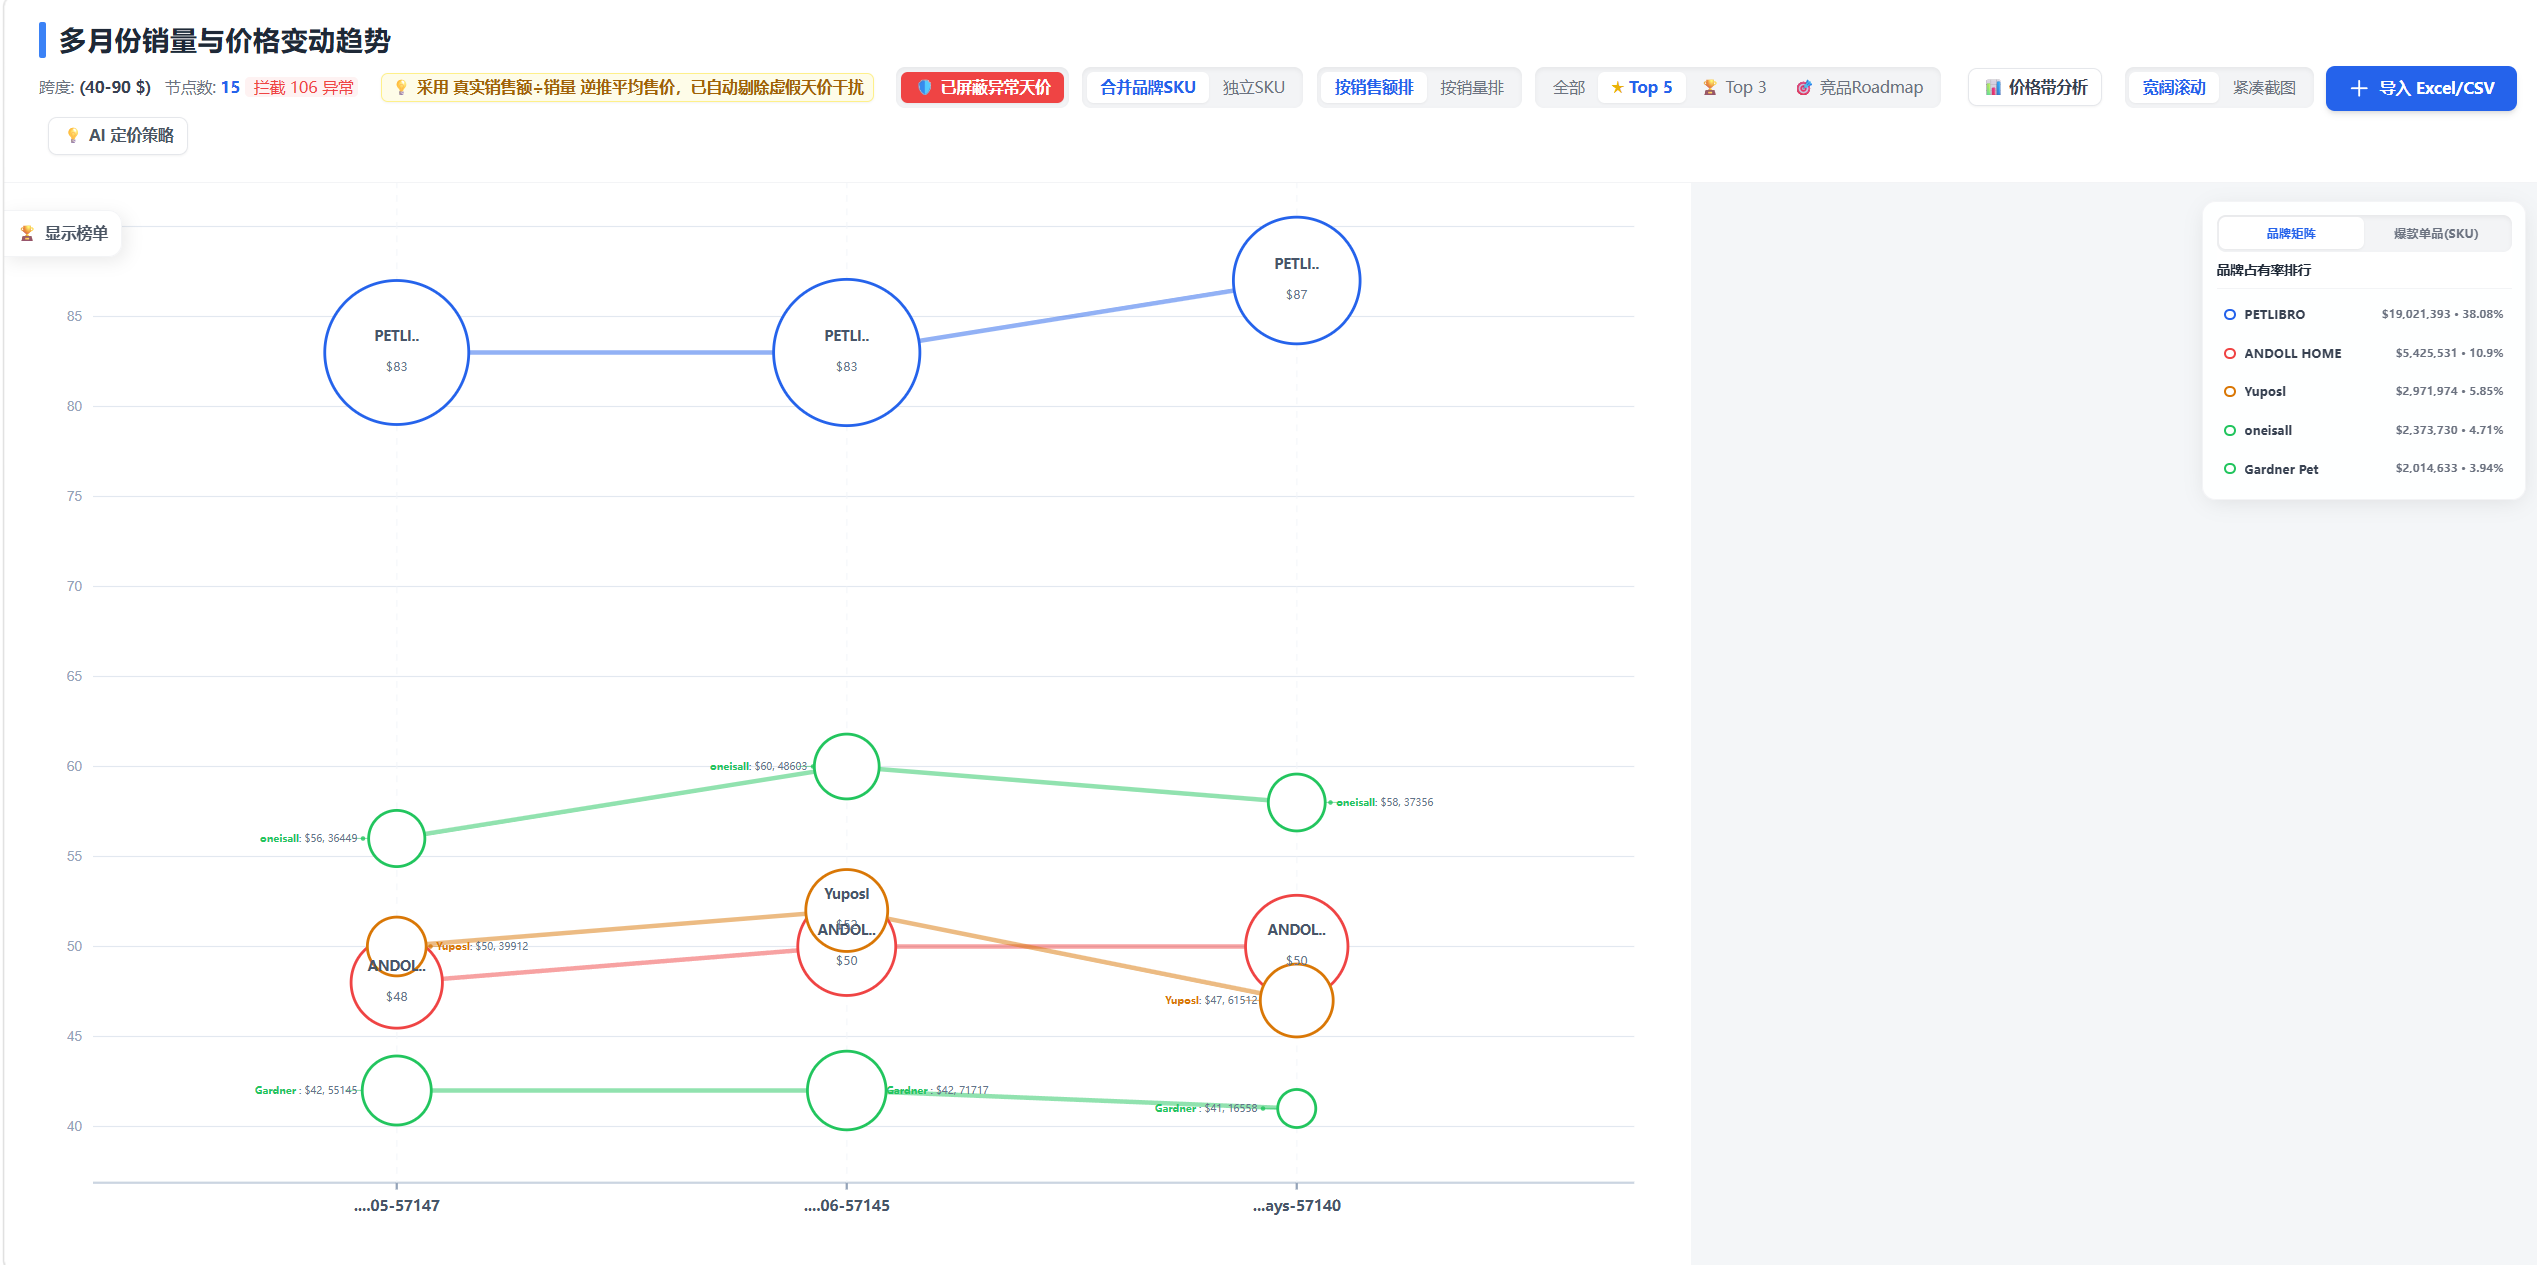The width and height of the screenshot is (2537, 1265).
Task: Click ANDOLL HOME red ring marker in the ranking
Action: [x=2229, y=353]
